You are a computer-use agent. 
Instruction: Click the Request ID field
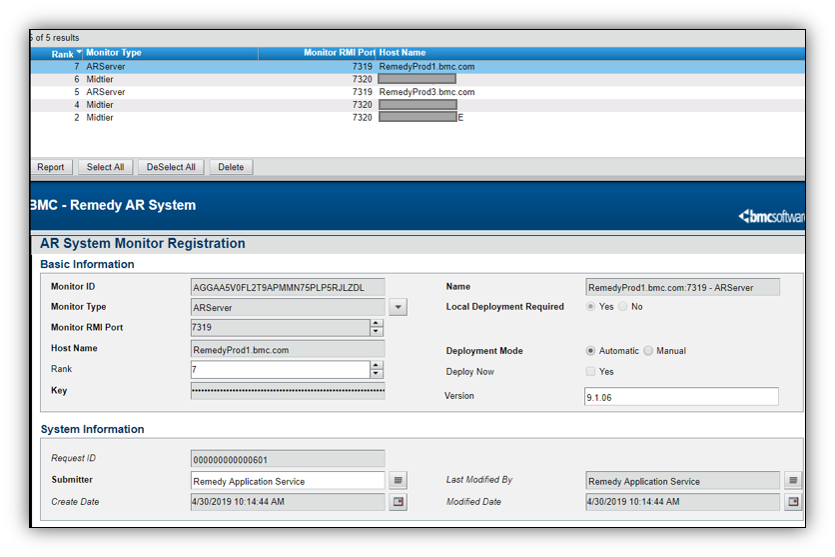288,459
